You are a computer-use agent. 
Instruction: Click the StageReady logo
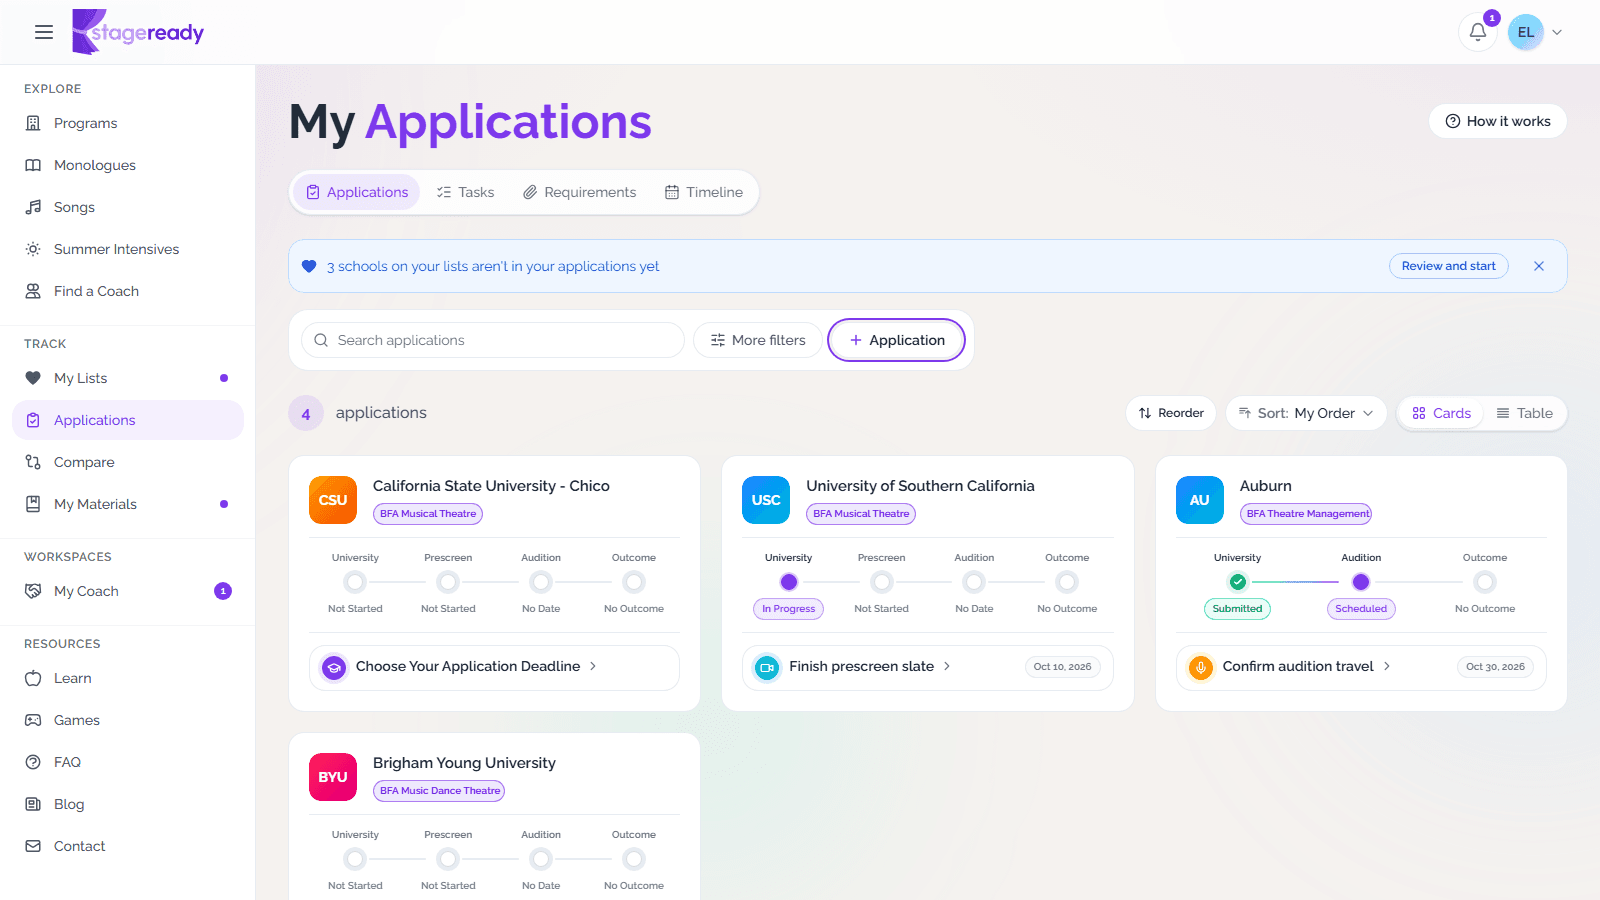(x=138, y=32)
